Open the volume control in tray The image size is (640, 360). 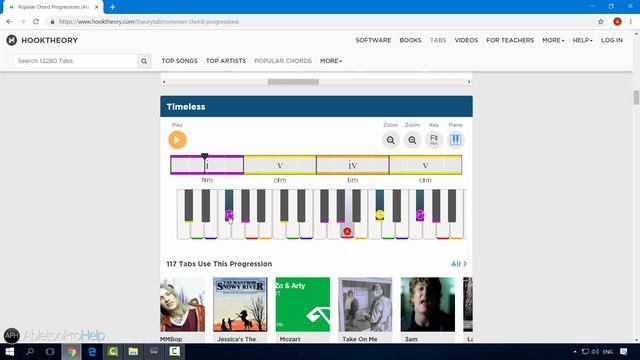[x=596, y=351]
